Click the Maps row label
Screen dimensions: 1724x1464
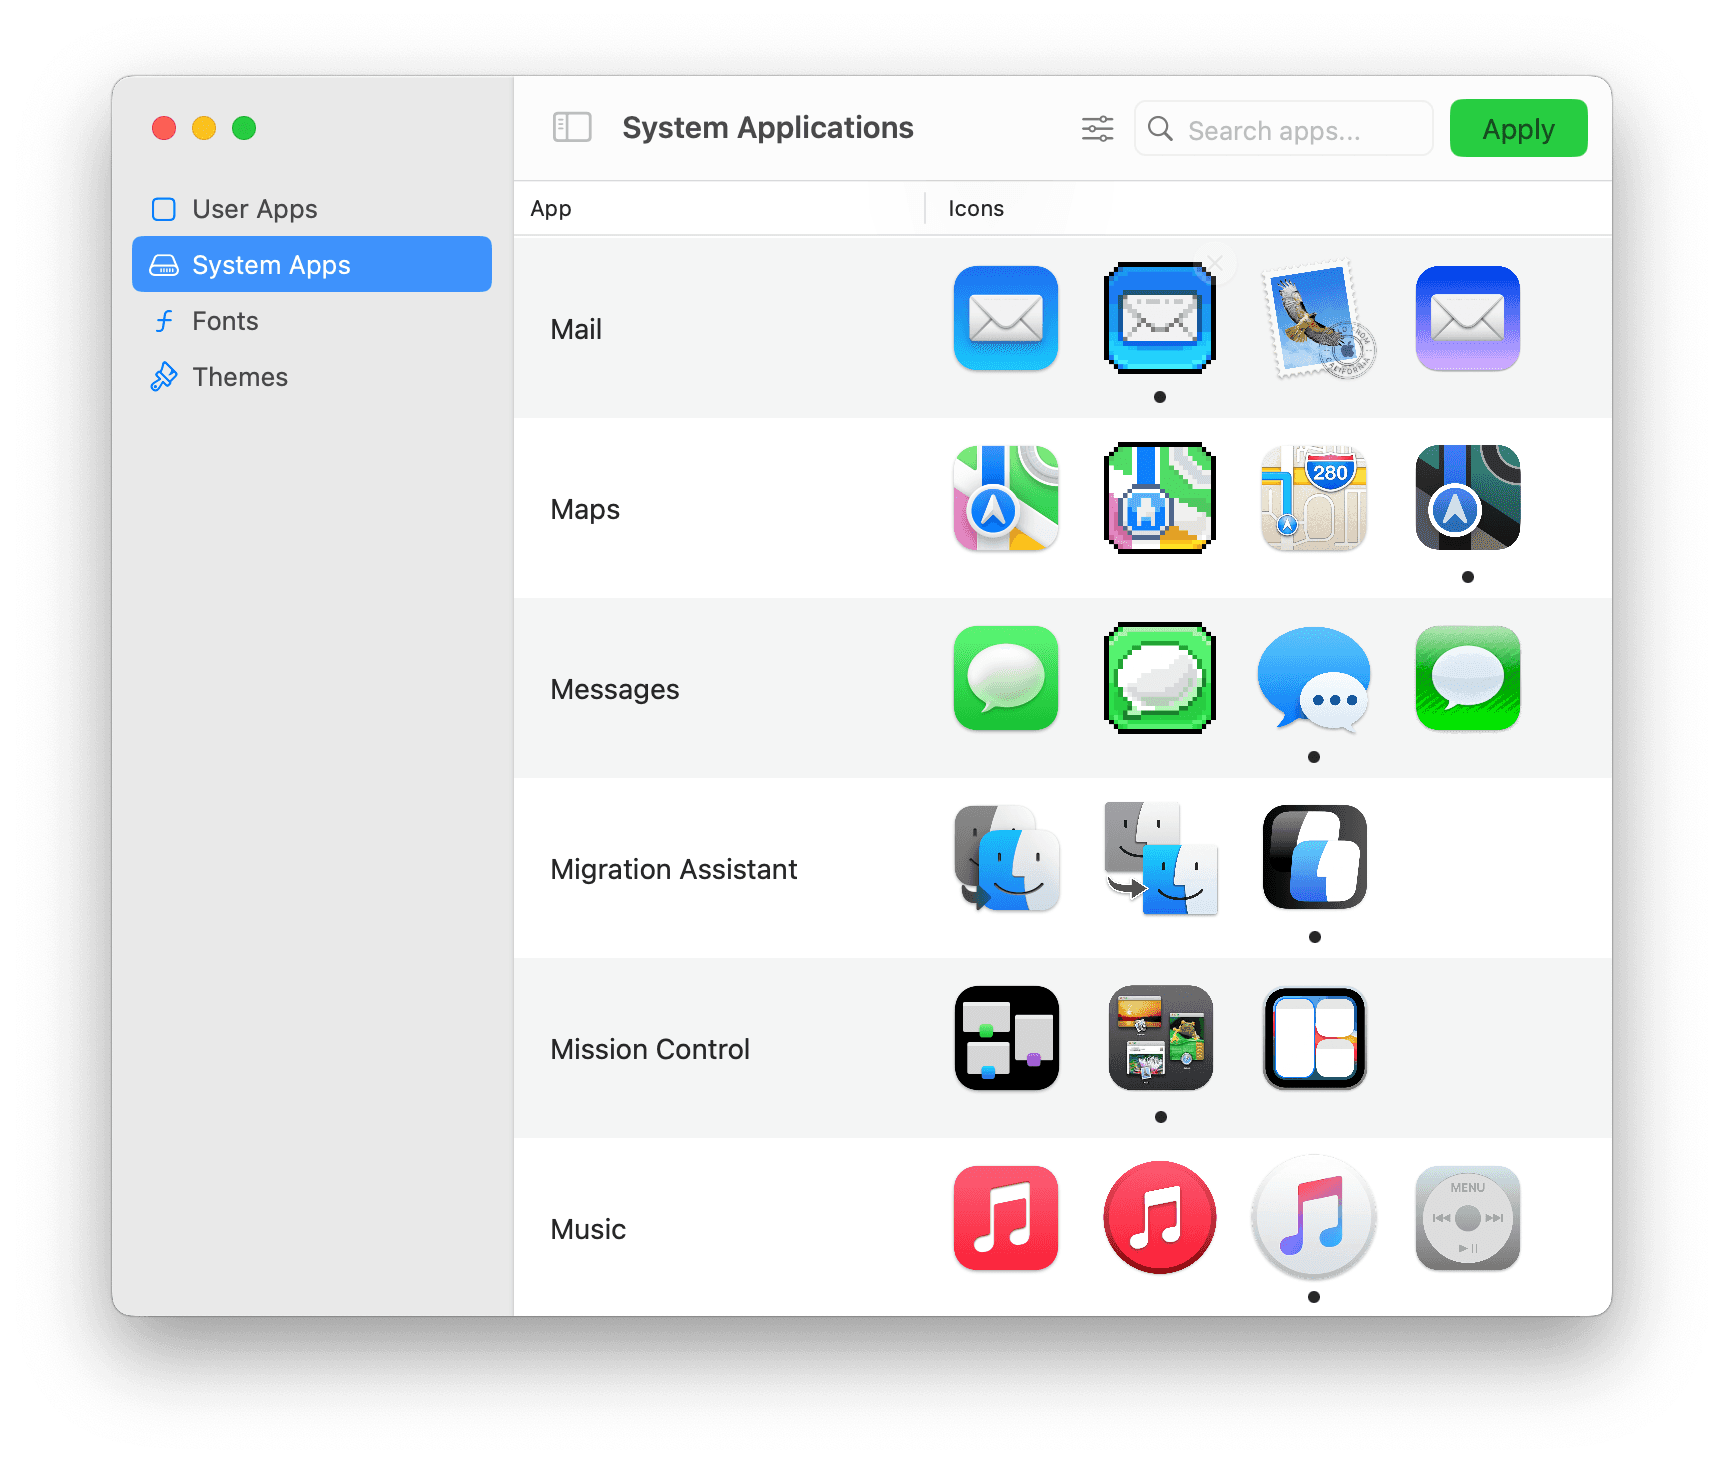point(585,509)
